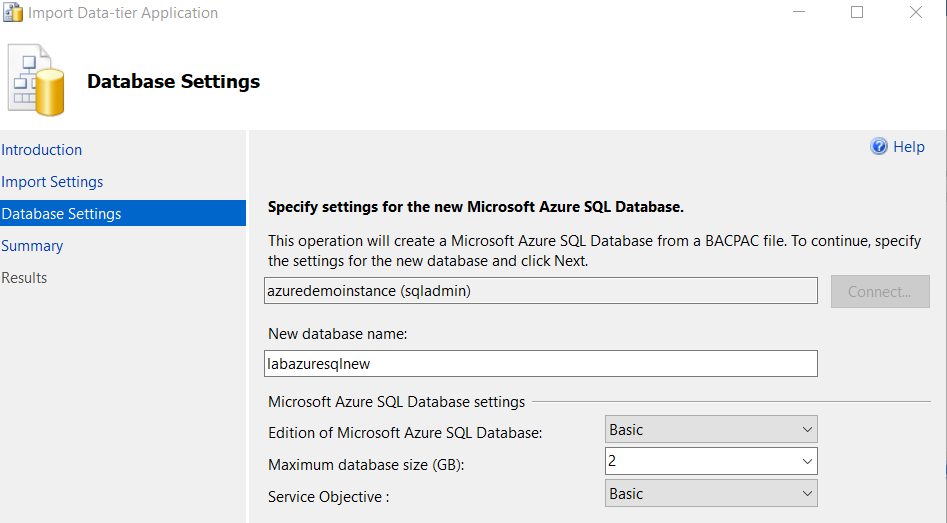Open the Help link text
The width and height of the screenshot is (947, 523).
pos(909,147)
